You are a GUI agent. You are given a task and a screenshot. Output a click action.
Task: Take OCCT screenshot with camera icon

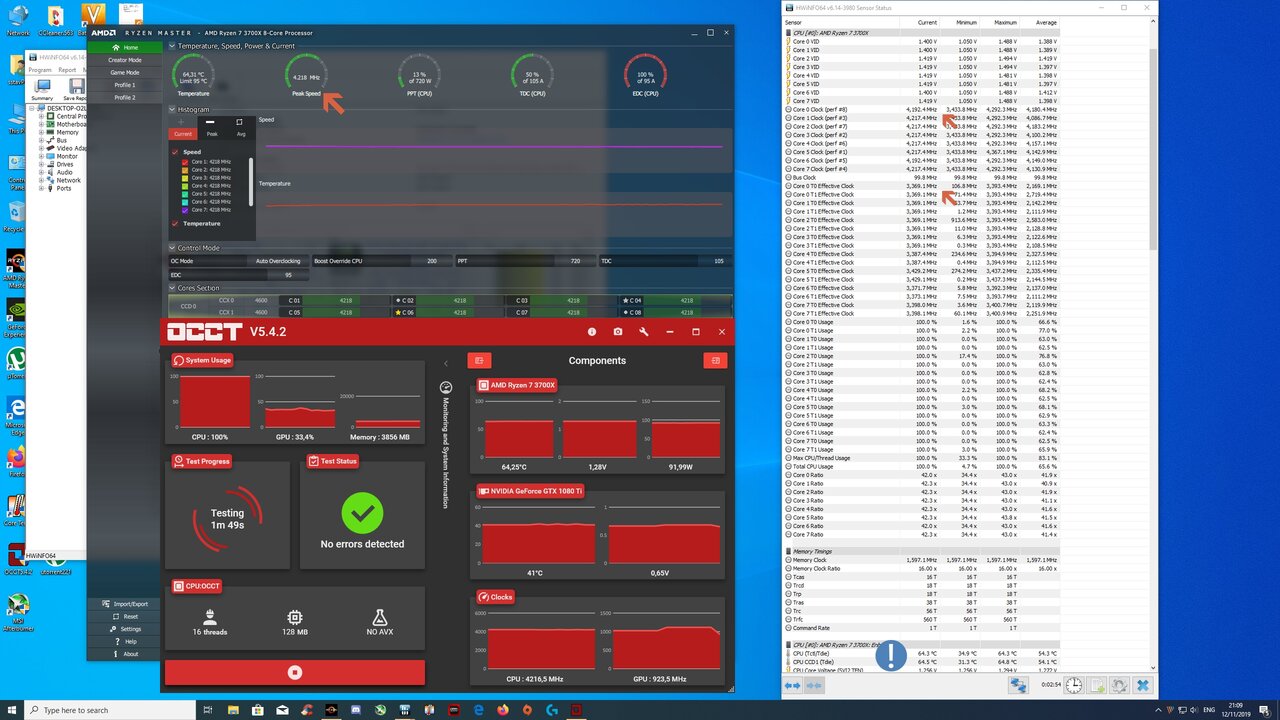click(618, 332)
